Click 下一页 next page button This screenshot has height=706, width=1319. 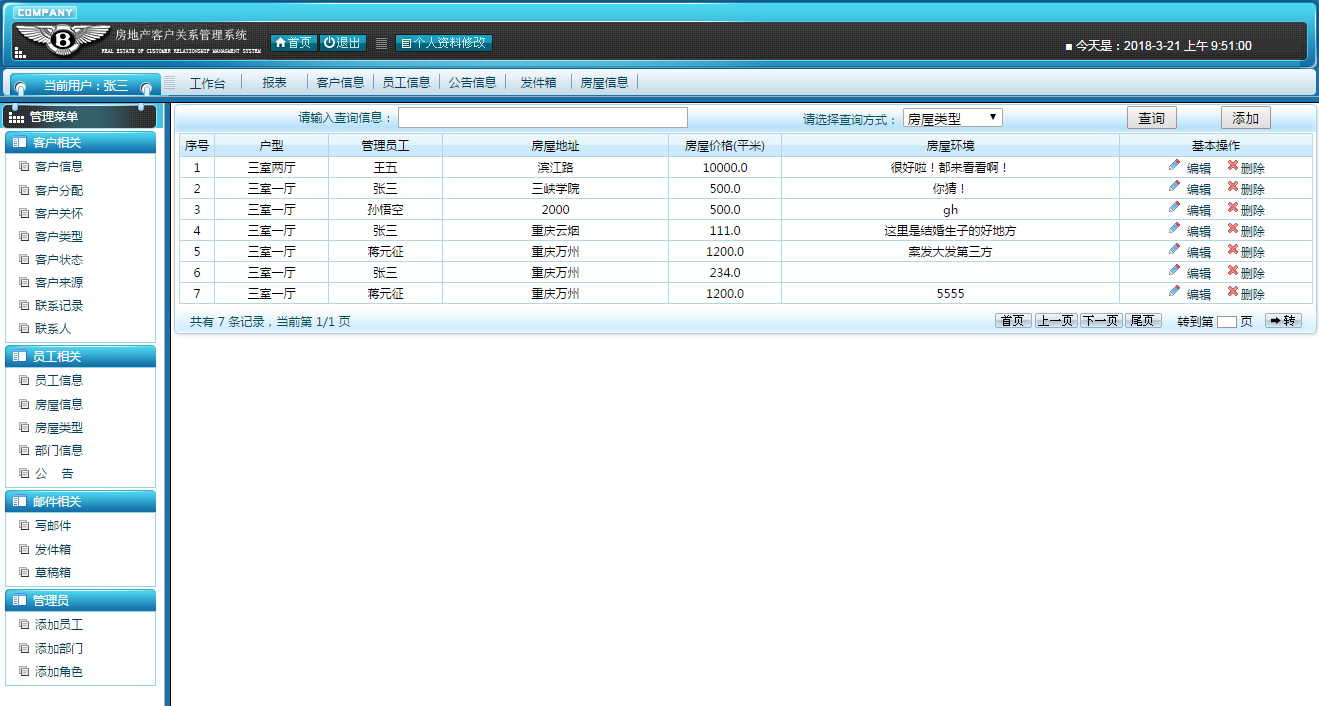(1101, 321)
